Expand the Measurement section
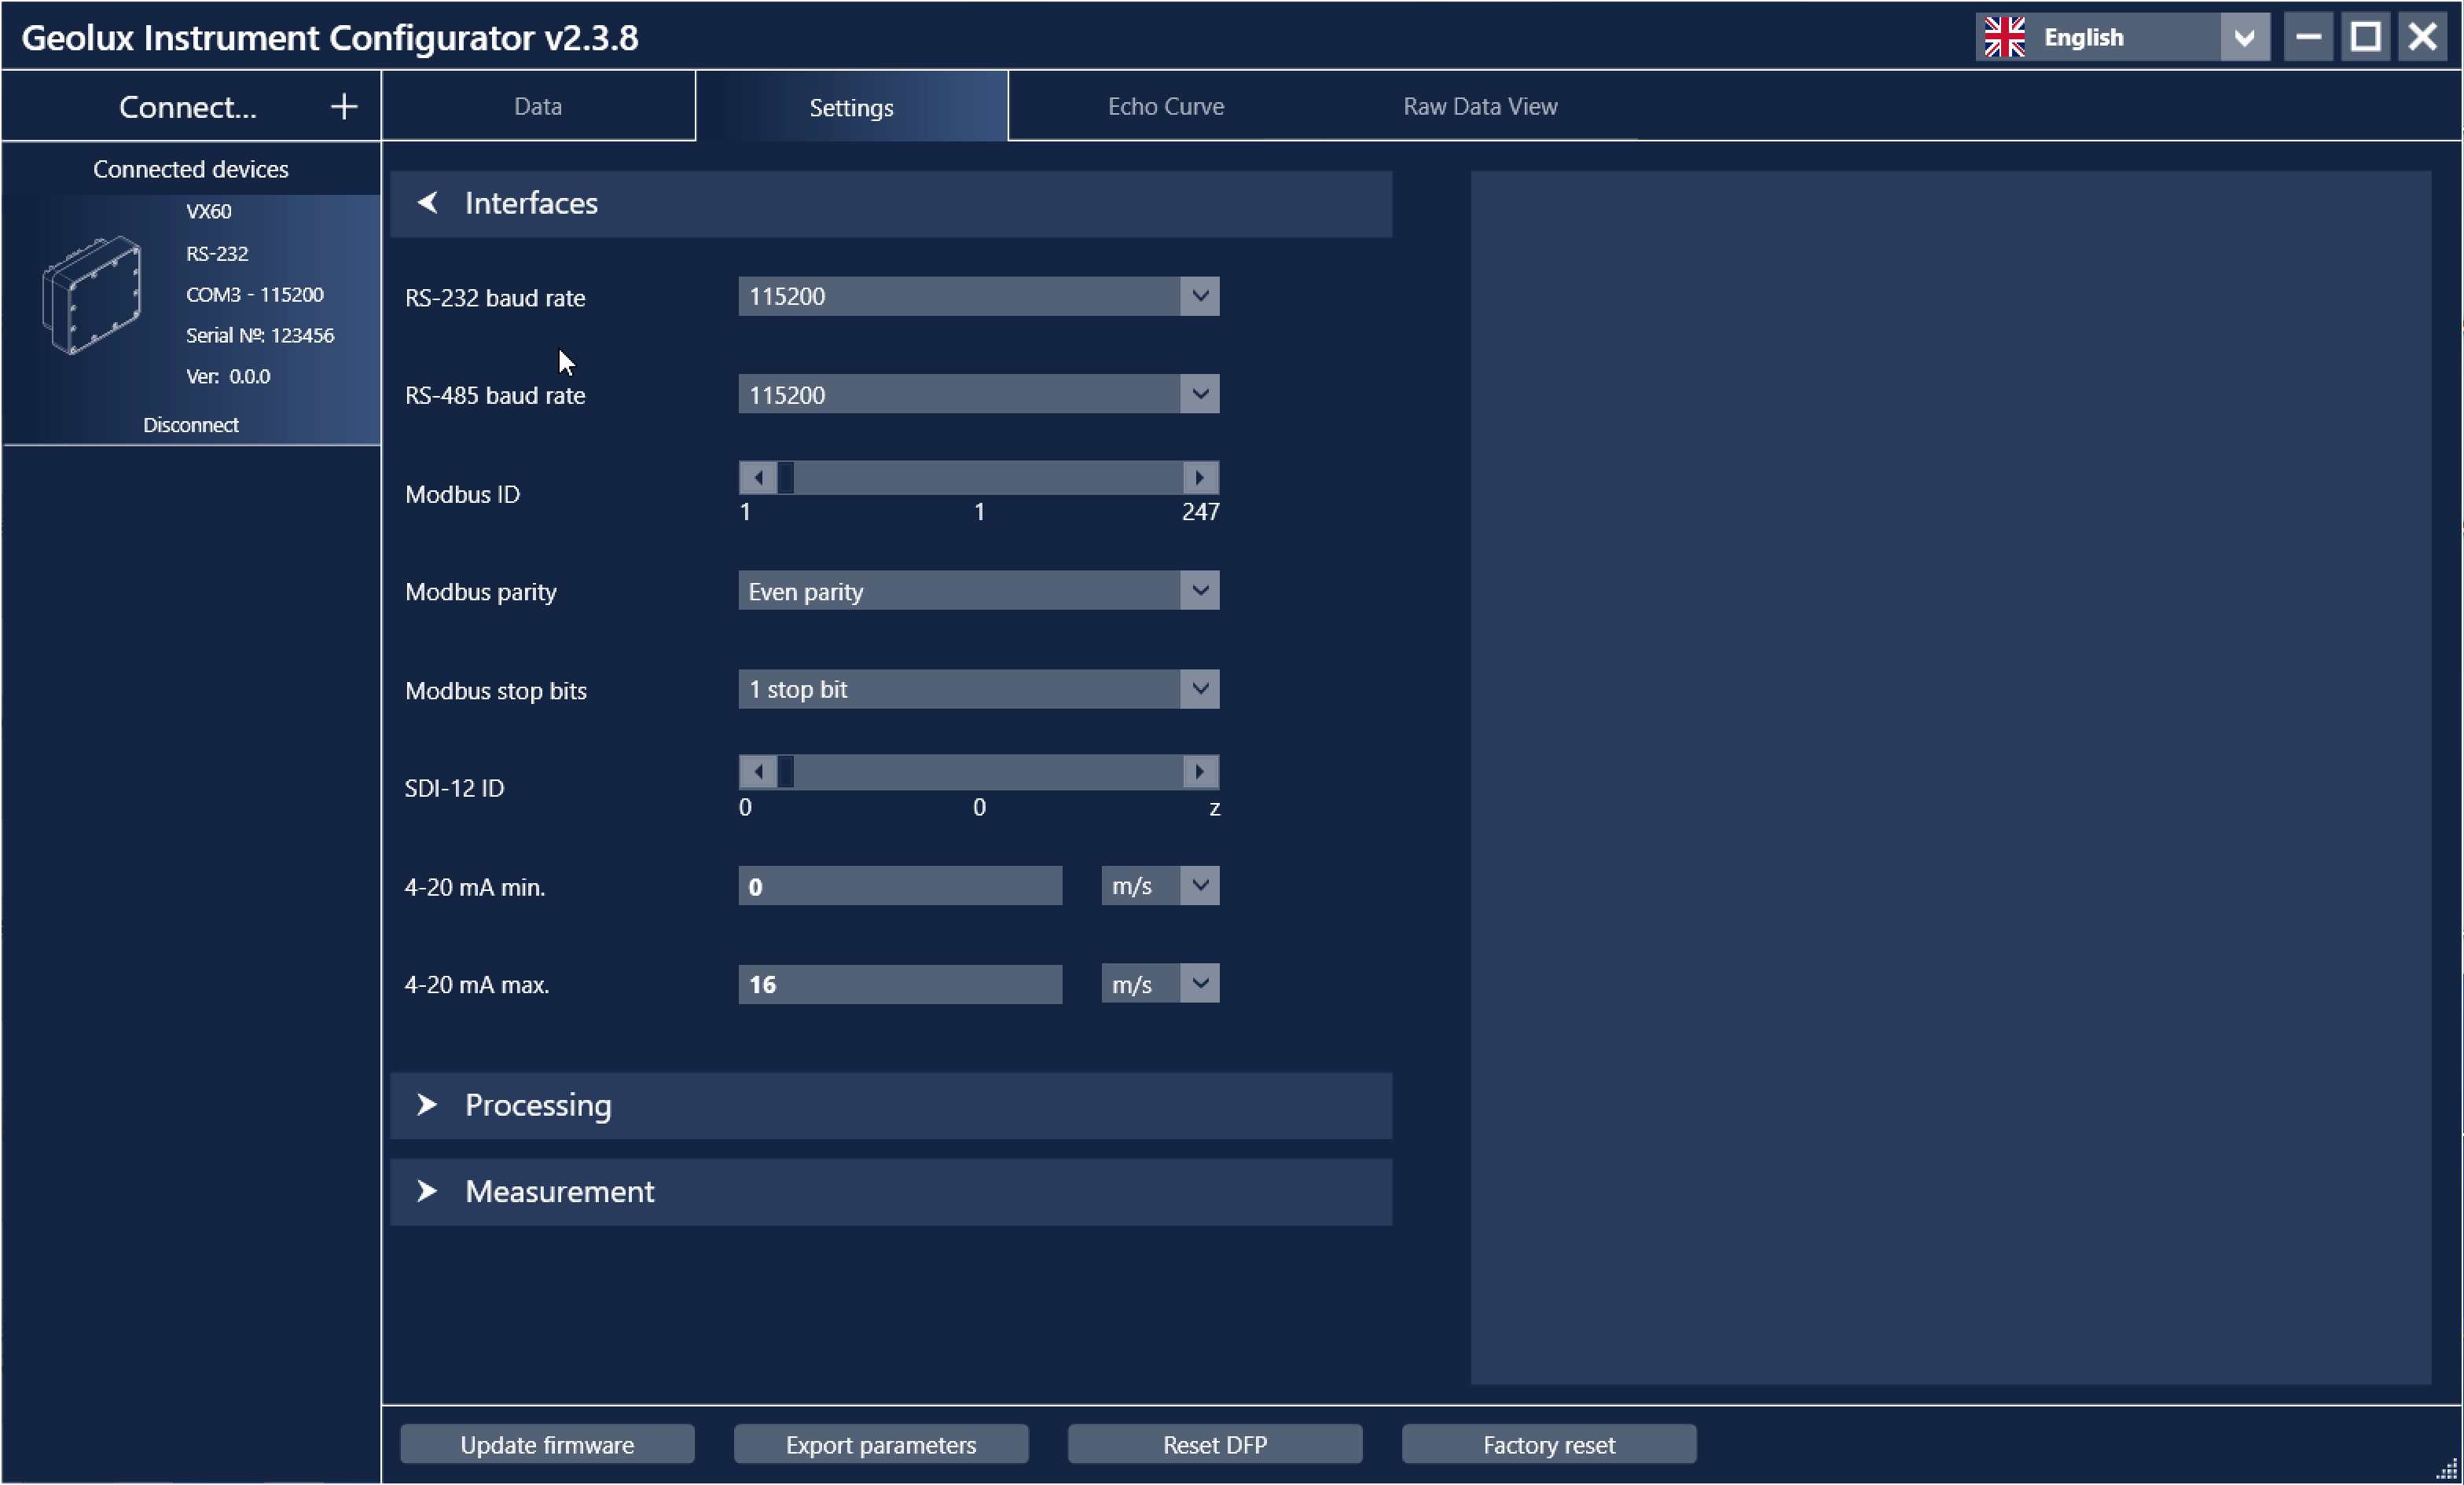Viewport: 2464px width, 1485px height. [x=428, y=1191]
